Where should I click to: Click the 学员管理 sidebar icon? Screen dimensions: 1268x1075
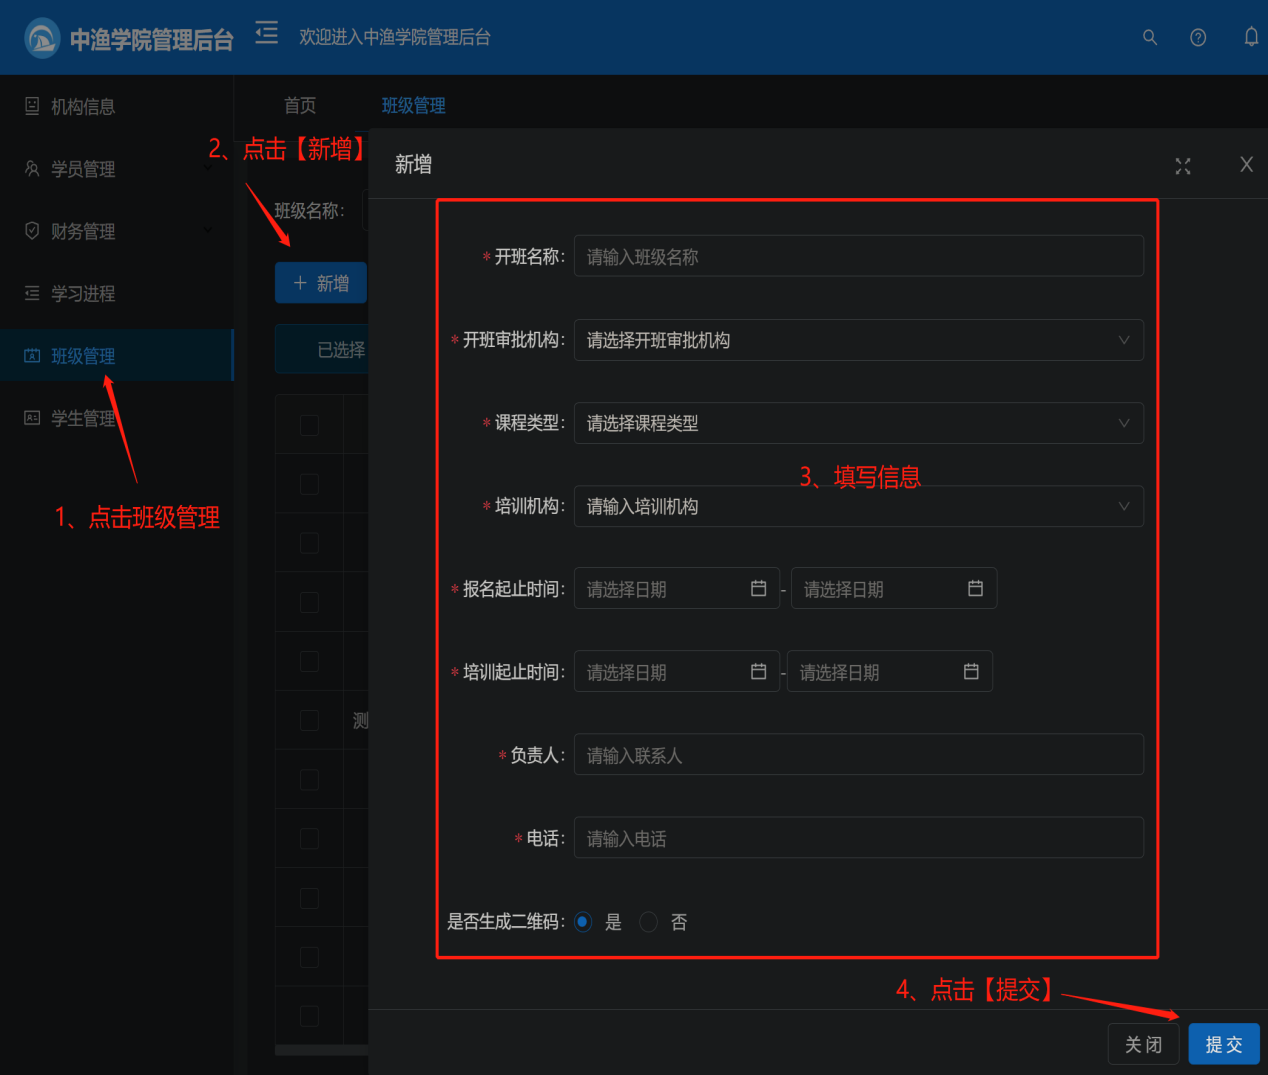(x=32, y=168)
